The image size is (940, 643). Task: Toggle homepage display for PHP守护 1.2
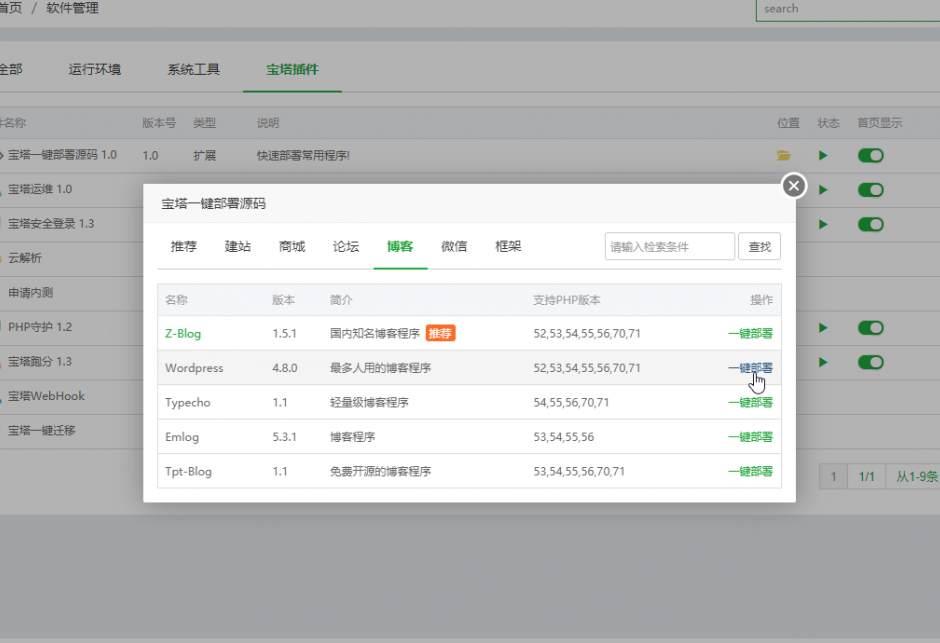click(x=870, y=328)
